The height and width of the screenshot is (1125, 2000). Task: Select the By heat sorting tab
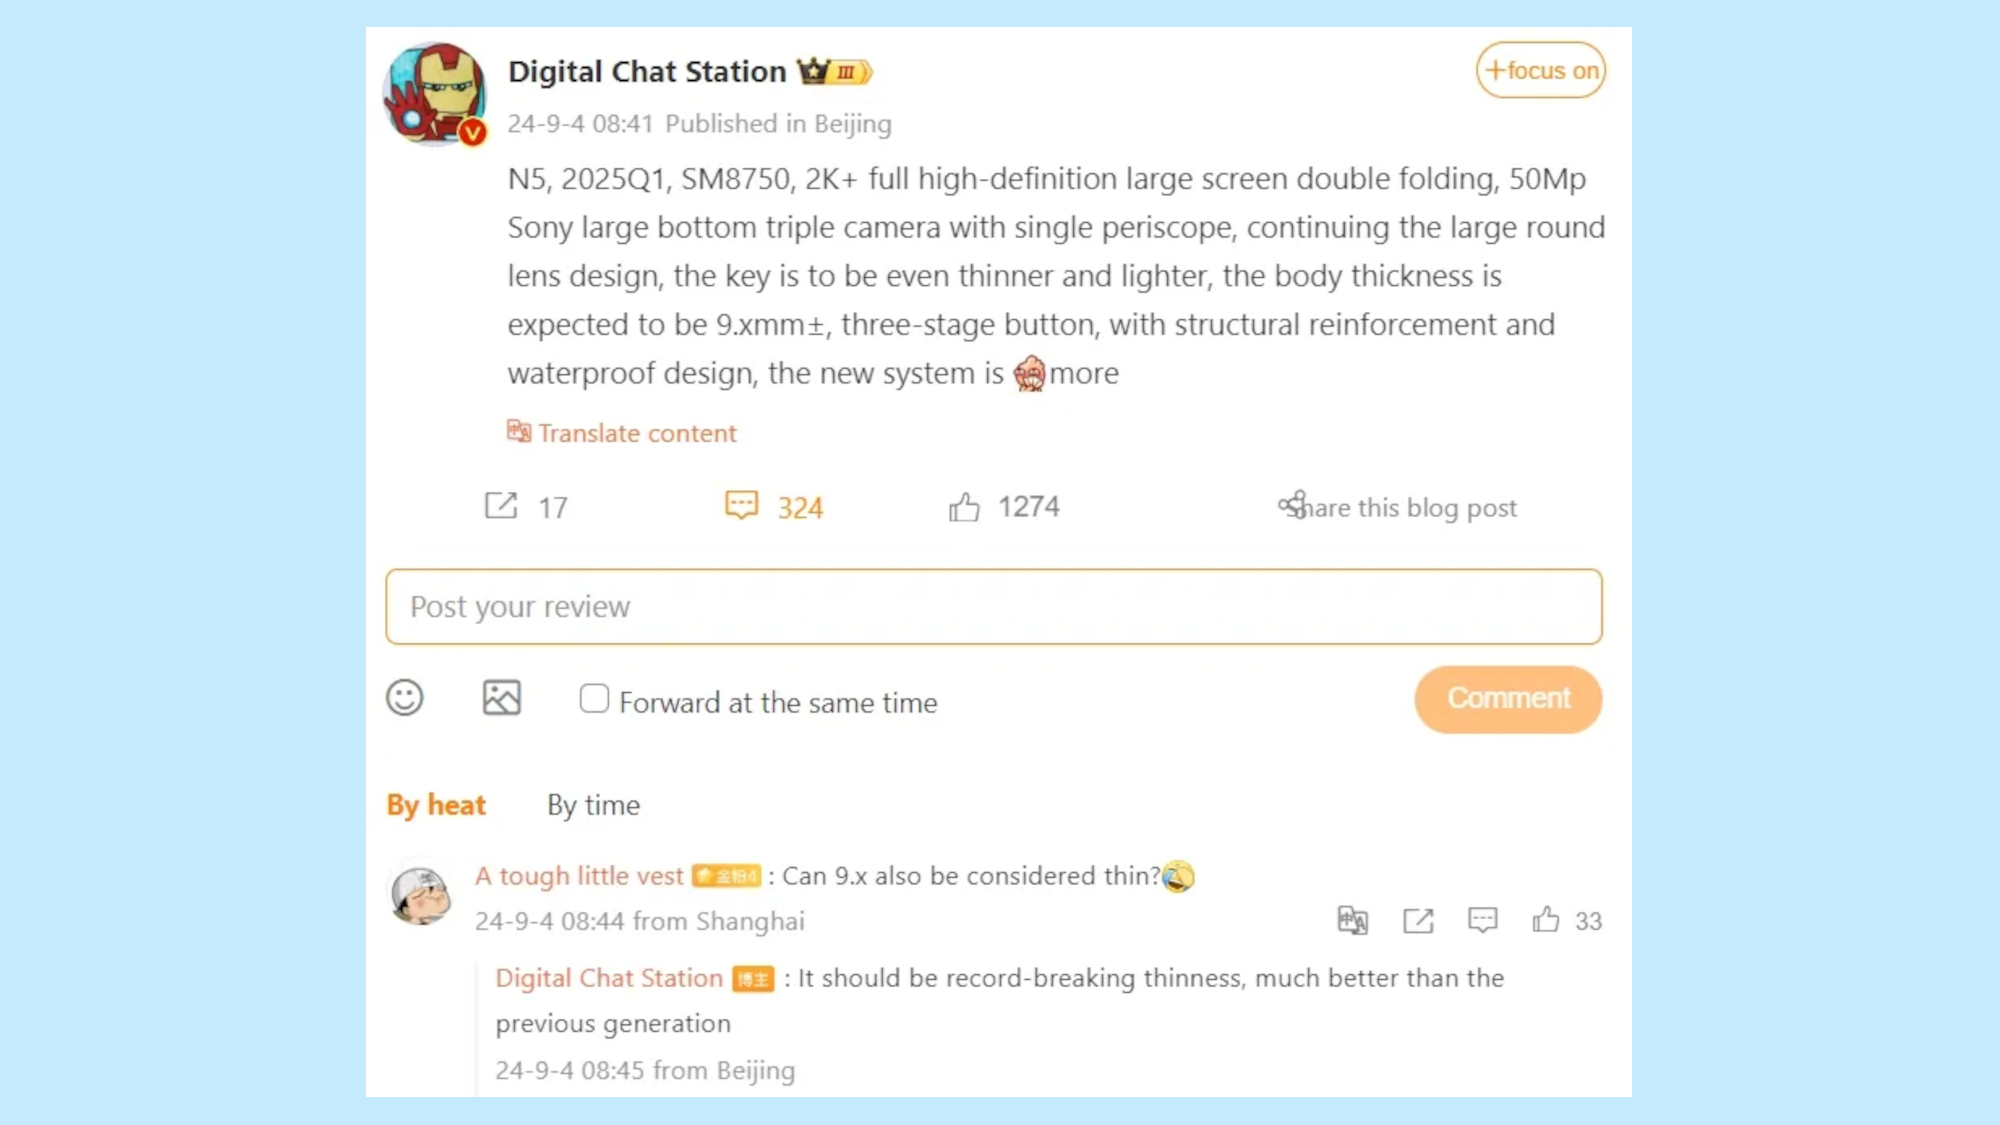[x=436, y=805]
